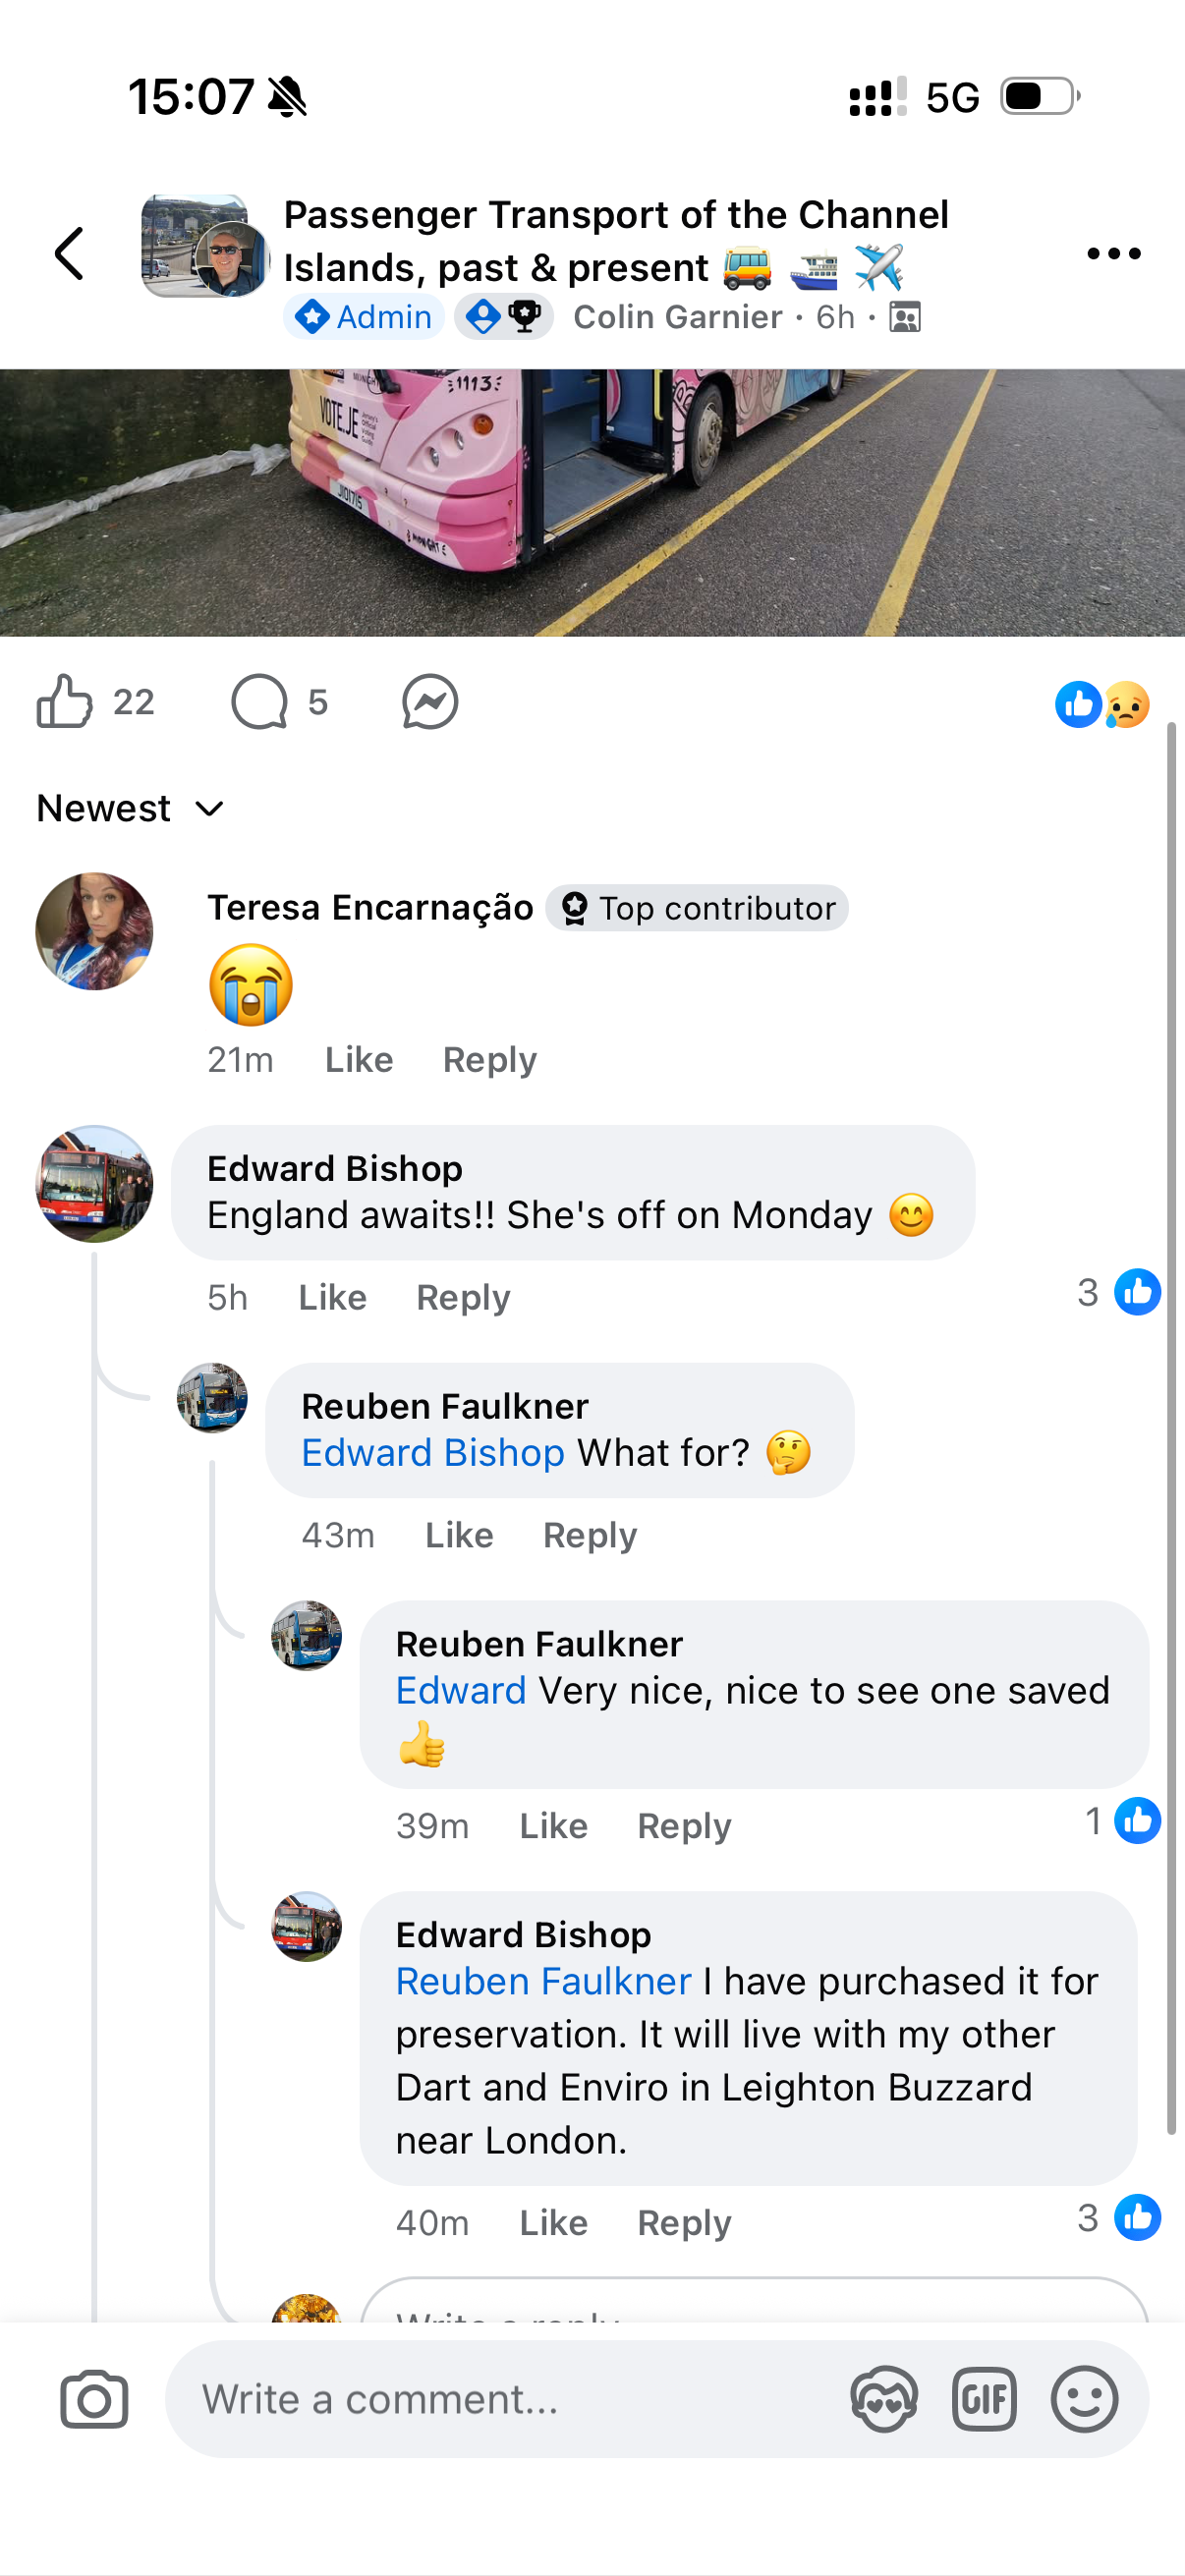Like the post with thumbs-up icon
Viewport: 1185px width, 2576px height.
pos(65,701)
